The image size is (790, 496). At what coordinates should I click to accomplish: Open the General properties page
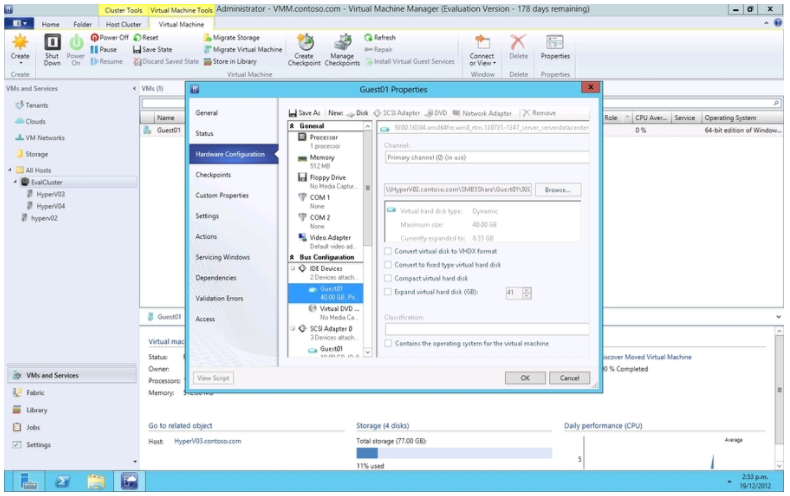pos(207,113)
